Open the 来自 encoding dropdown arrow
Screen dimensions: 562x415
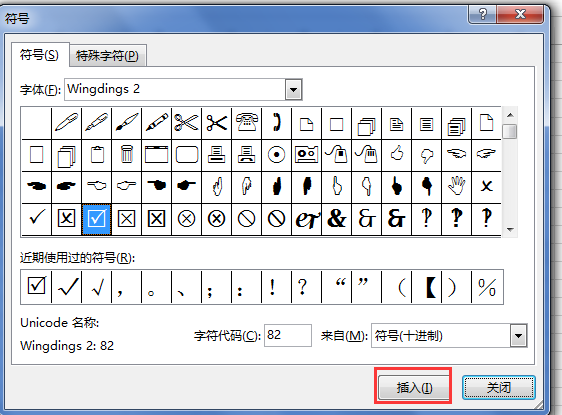518,336
